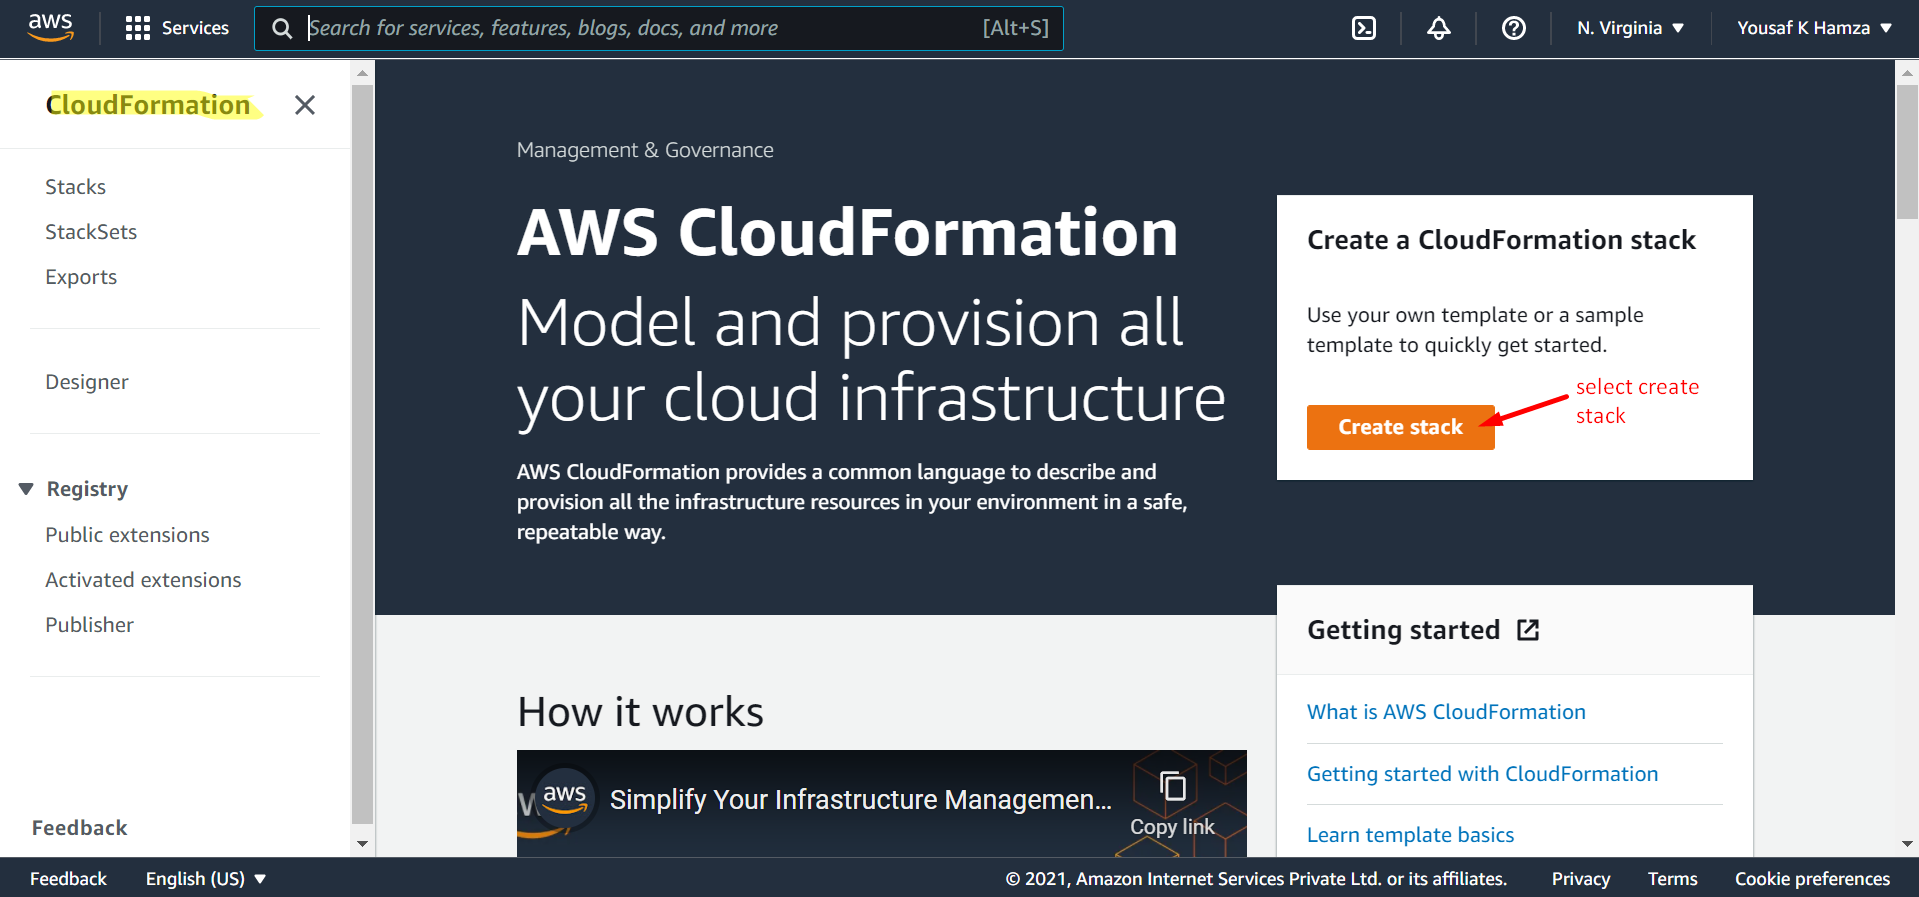Open Cookie preferences in the footer
Screen dimensions: 1919x897
[x=1812, y=878]
